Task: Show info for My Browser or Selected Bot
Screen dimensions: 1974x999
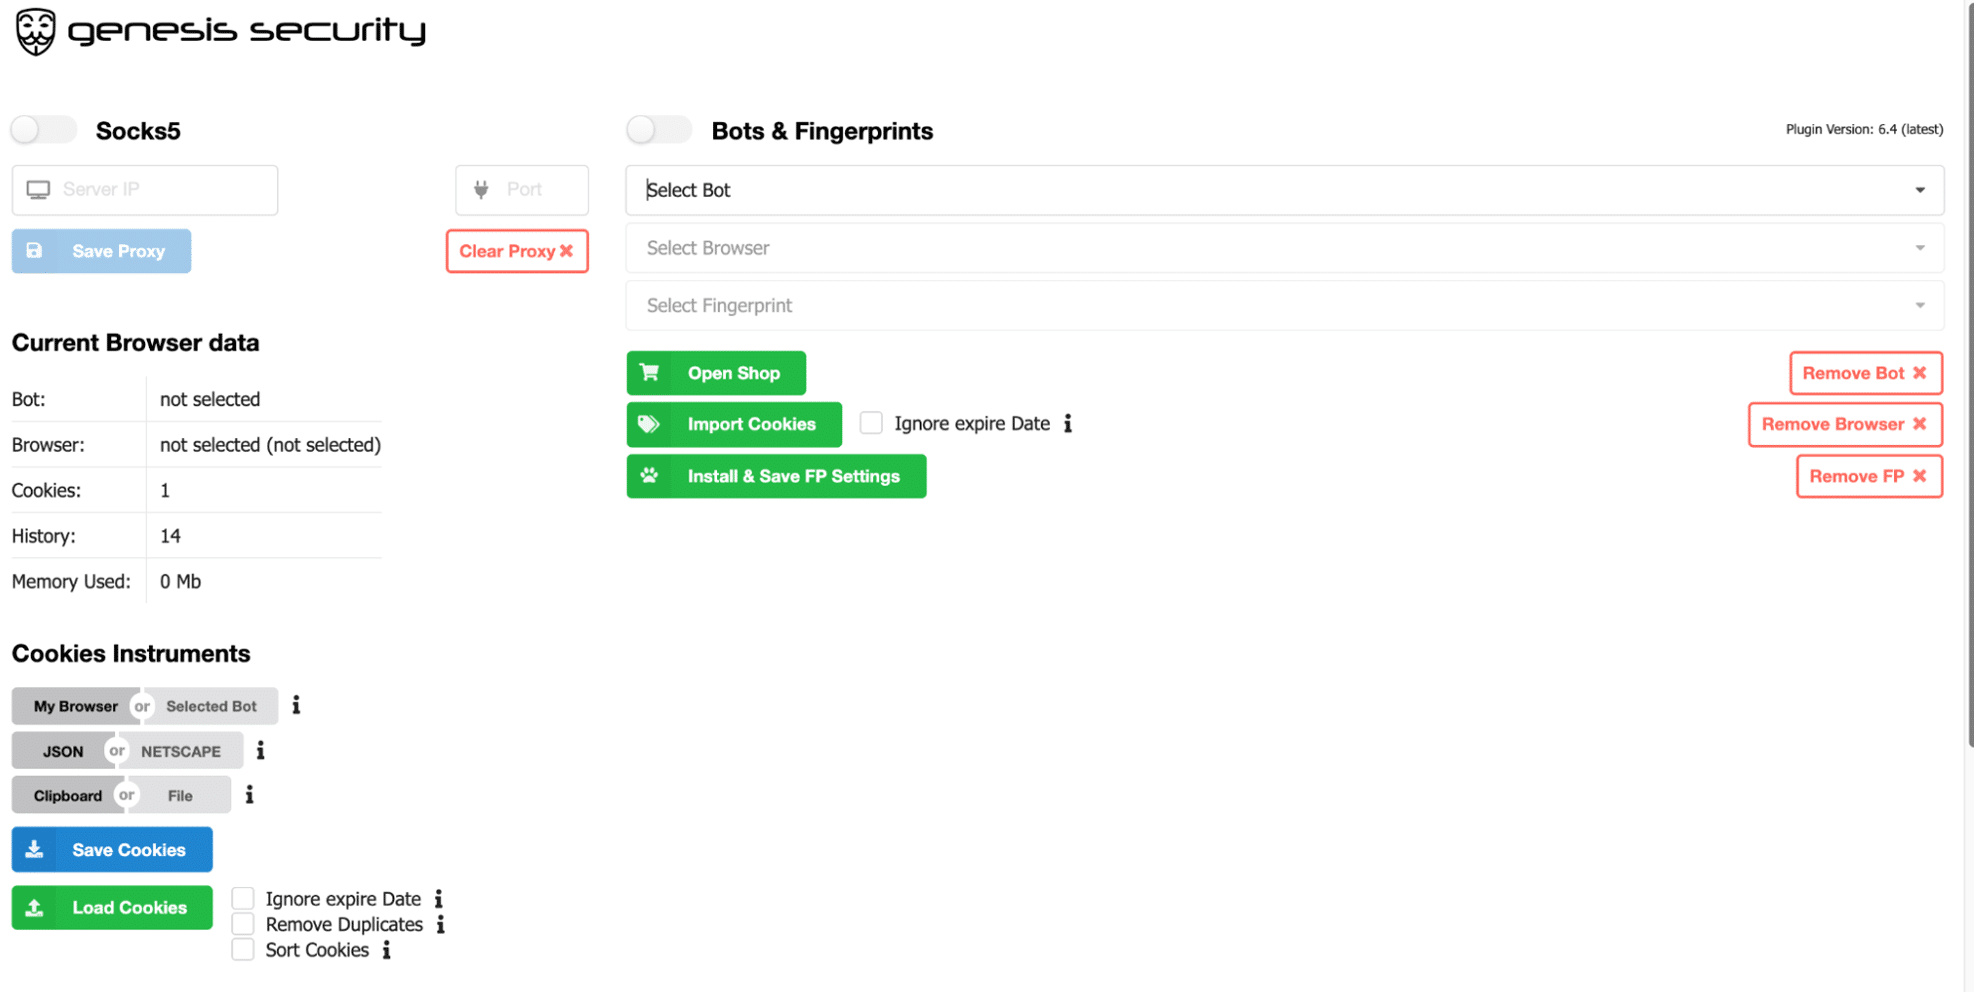Action: [x=296, y=706]
